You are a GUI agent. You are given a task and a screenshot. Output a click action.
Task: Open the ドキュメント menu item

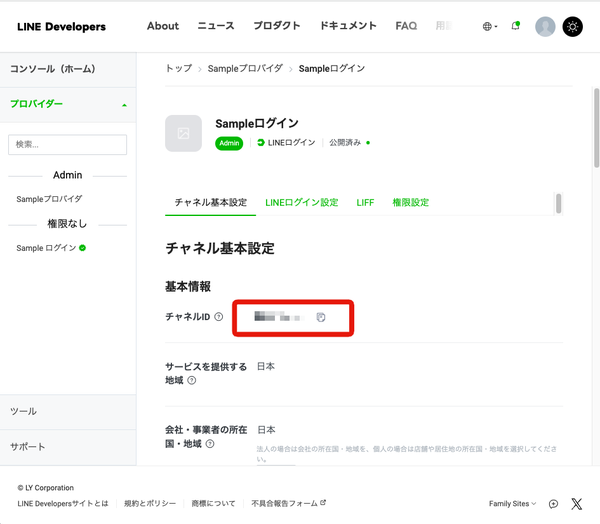pos(348,26)
